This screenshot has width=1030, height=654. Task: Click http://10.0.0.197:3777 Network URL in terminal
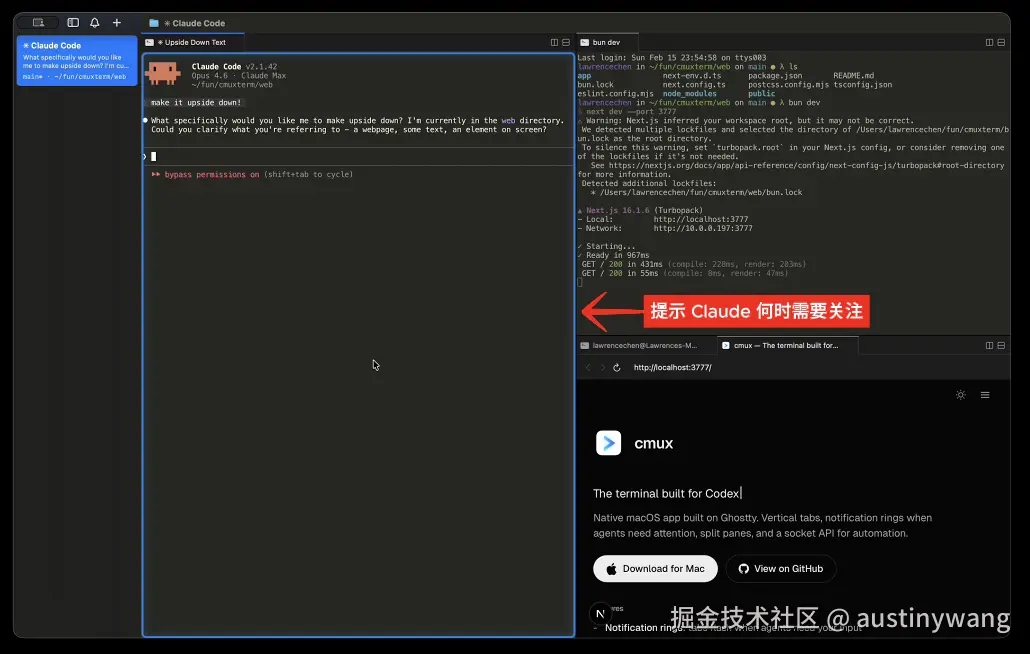tap(703, 229)
